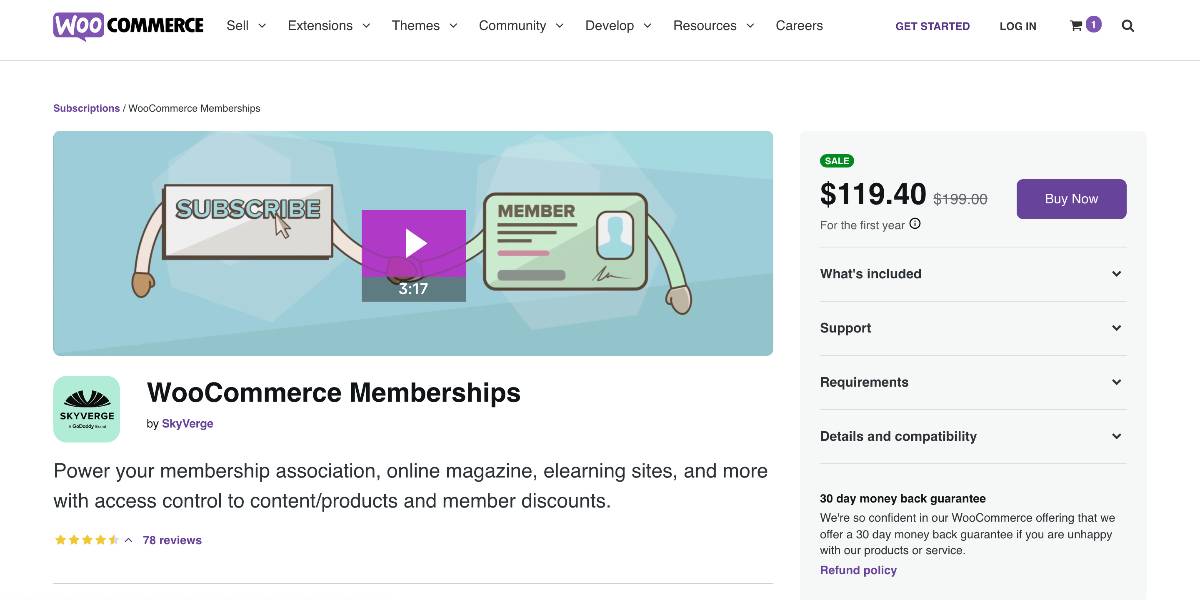Screen dimensions: 1200x600
Task: Go to the Careers page
Action: pos(799,26)
